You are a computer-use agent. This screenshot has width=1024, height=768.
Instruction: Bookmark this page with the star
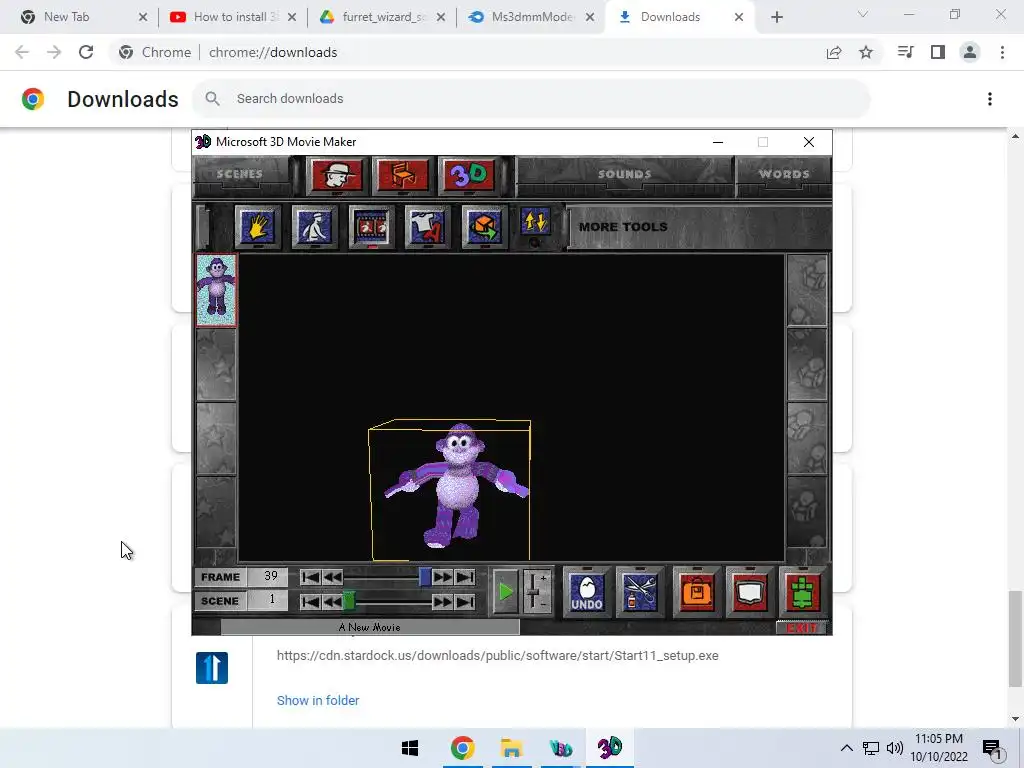pos(866,52)
